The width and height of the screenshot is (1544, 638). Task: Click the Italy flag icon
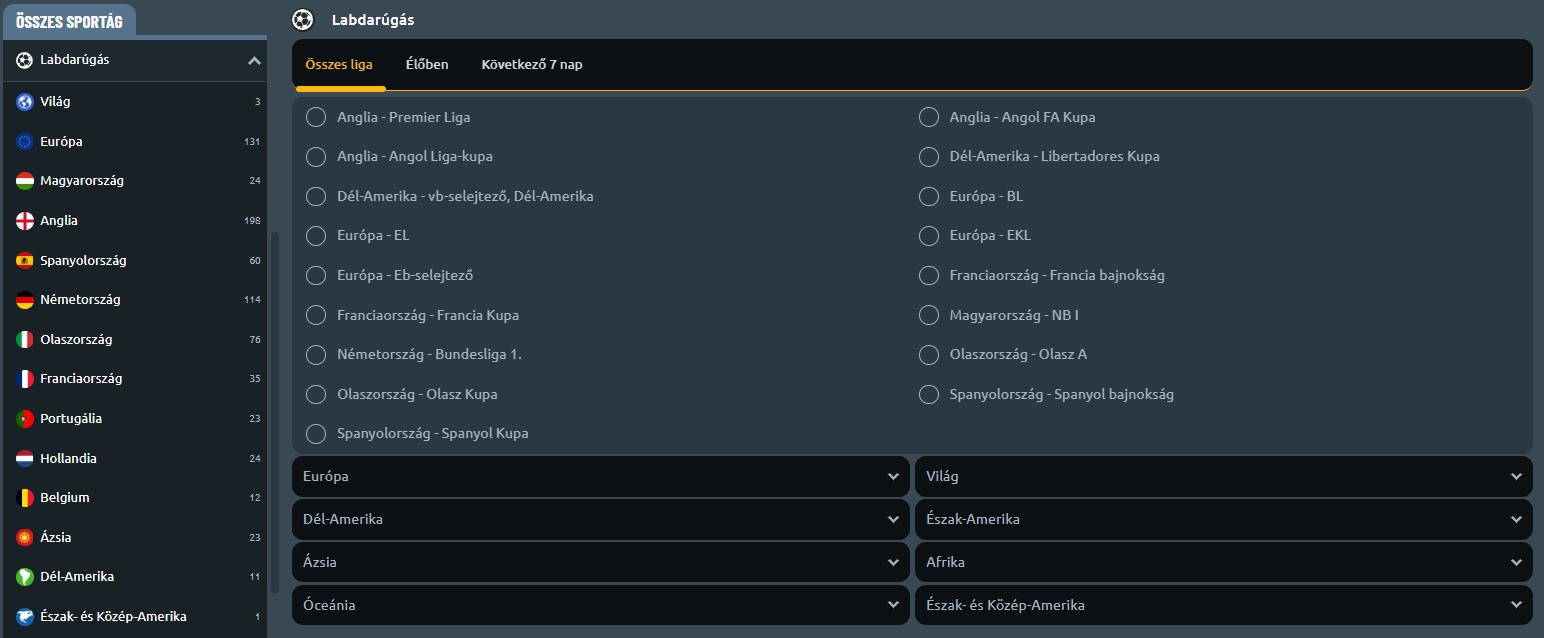(x=25, y=340)
